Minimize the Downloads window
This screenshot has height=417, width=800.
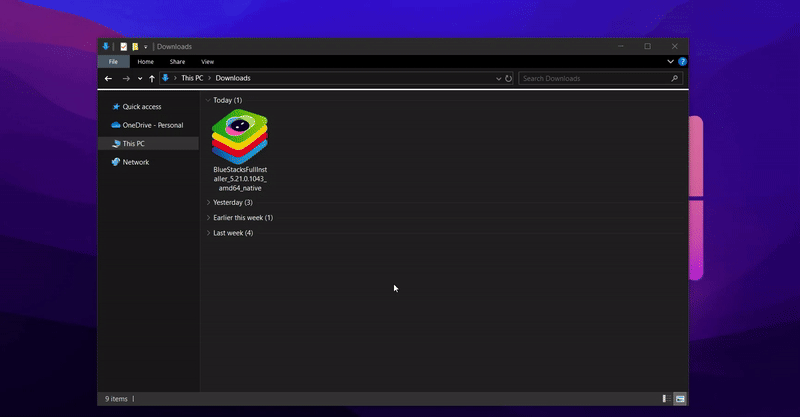click(621, 46)
